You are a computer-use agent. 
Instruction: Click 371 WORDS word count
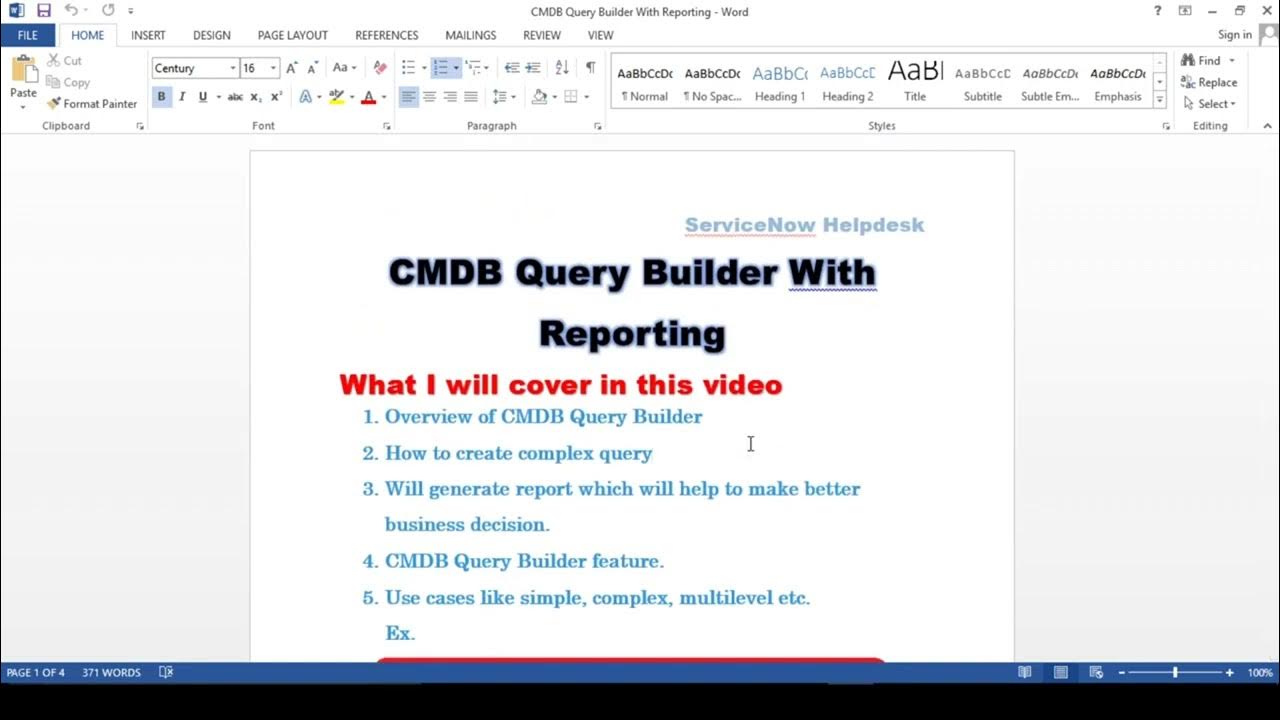[x=111, y=673]
